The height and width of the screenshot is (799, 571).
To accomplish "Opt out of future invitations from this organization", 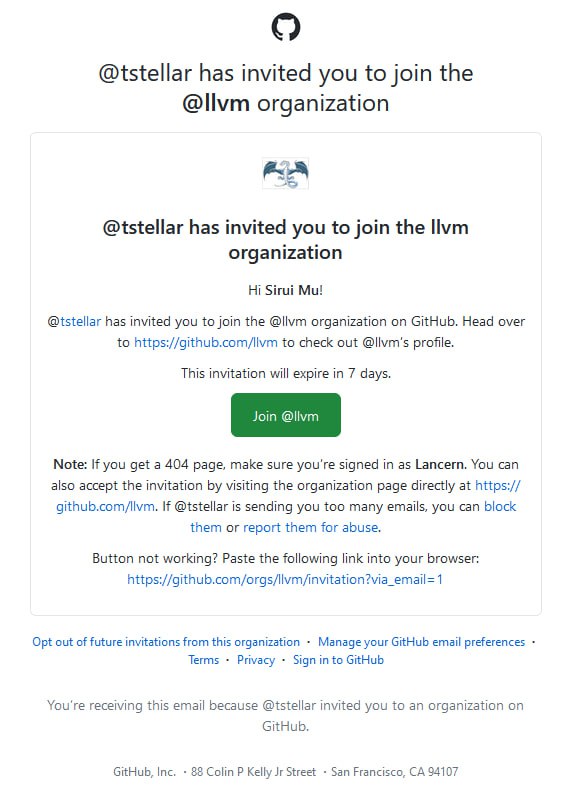I will click(x=166, y=642).
